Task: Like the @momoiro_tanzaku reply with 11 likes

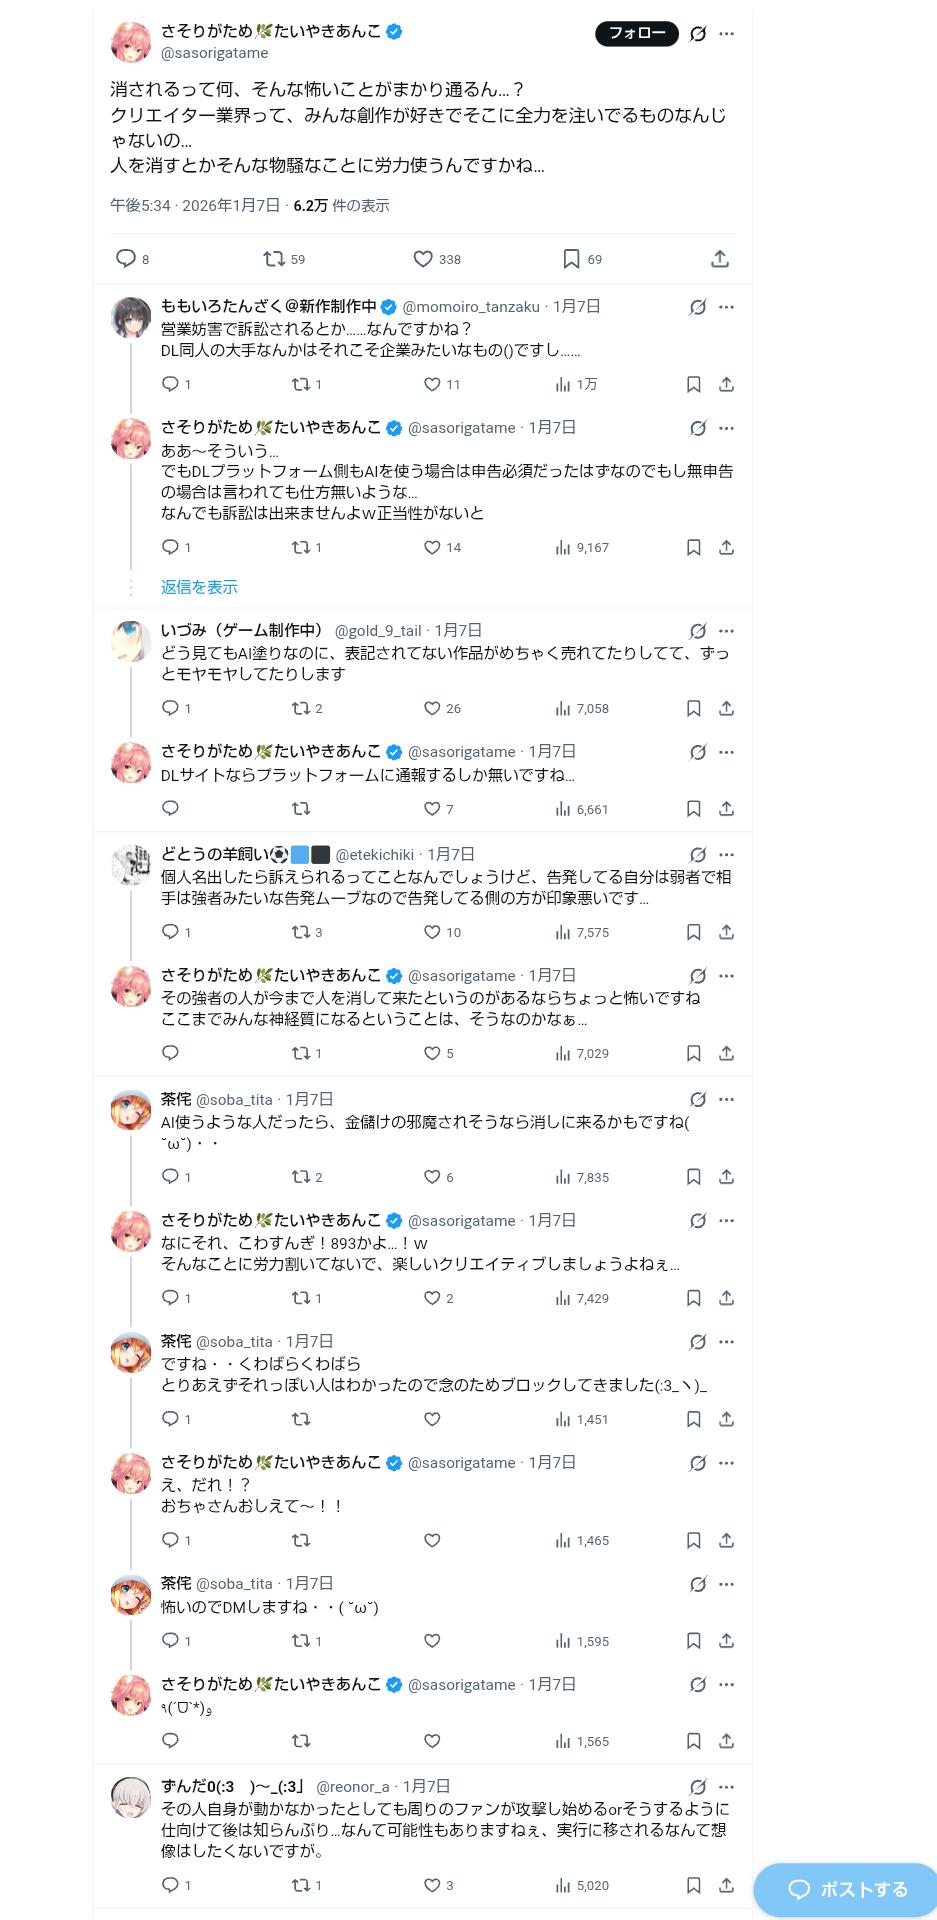Action: 432,384
